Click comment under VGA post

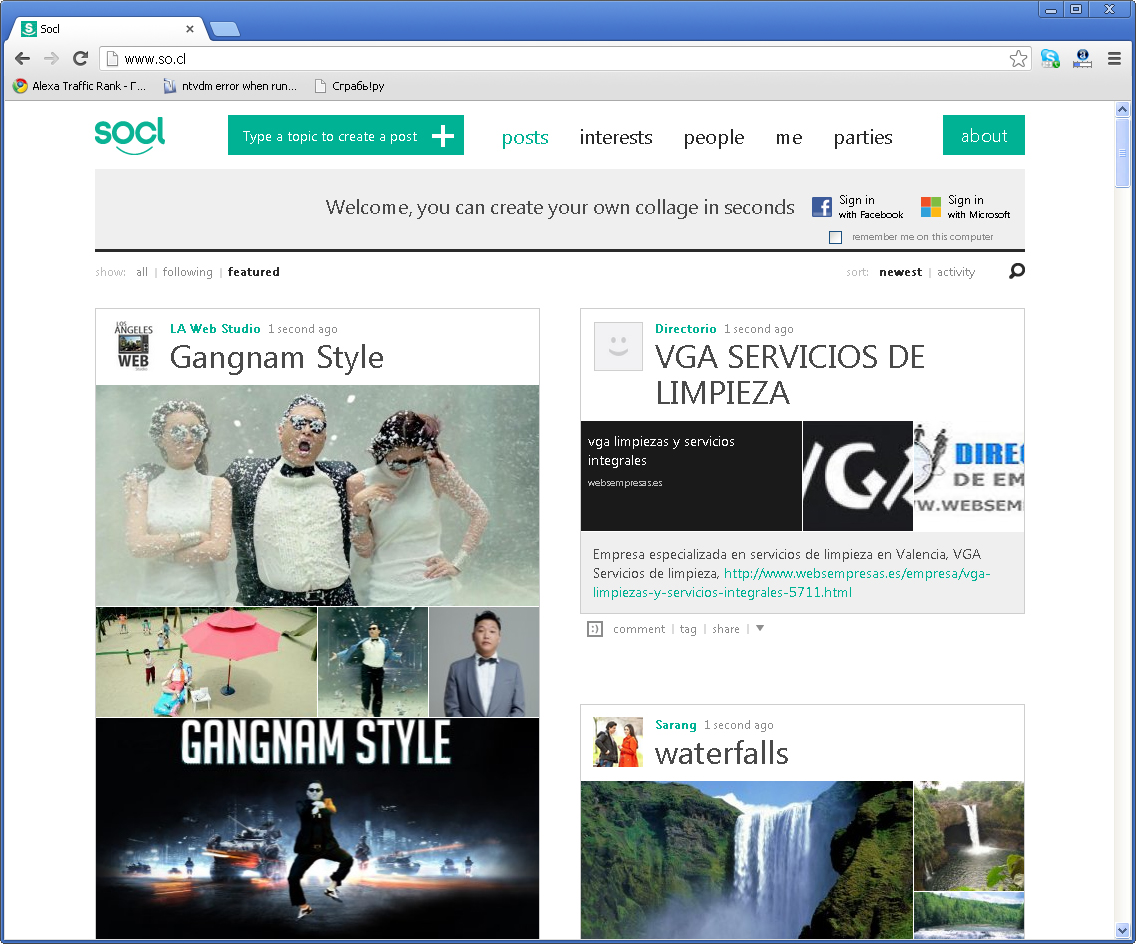[639, 629]
